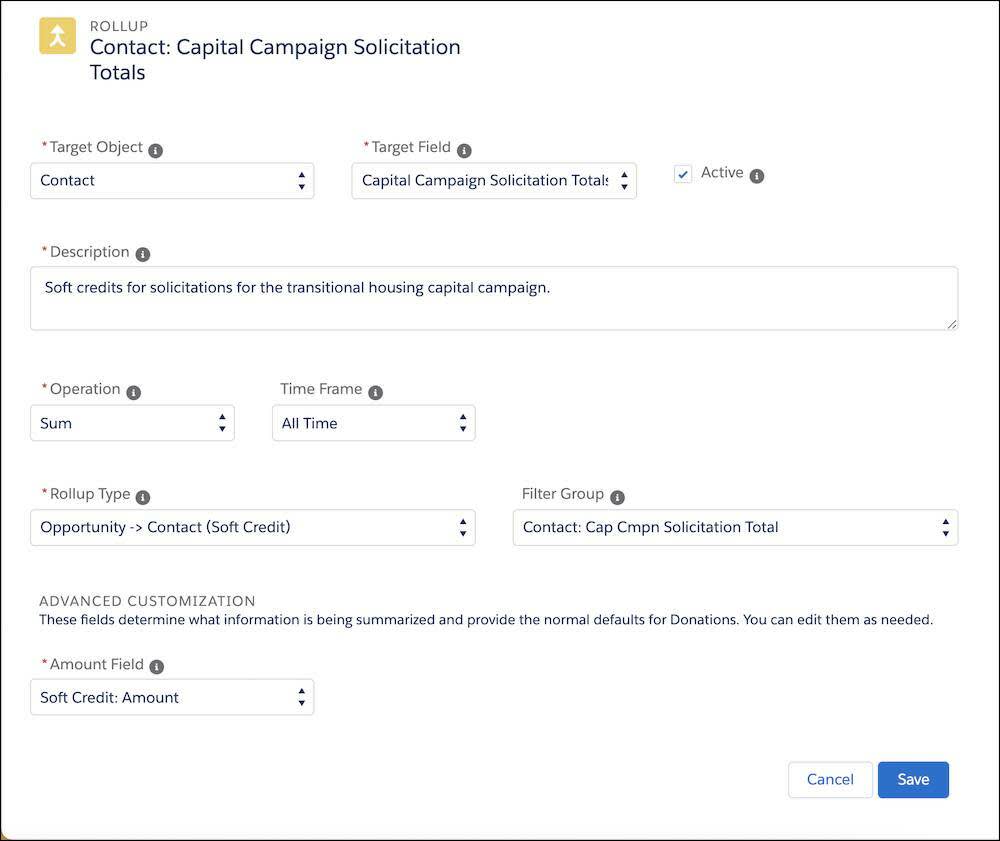Show info tooltip for Target Object
Image resolution: width=1000 pixels, height=841 pixels.
(156, 150)
